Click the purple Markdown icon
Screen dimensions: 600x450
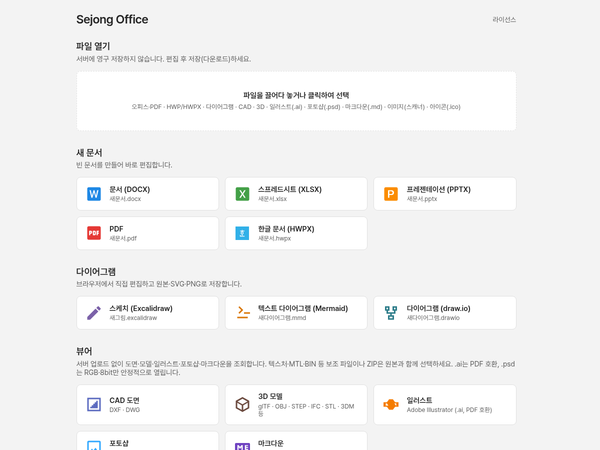[x=242, y=446]
